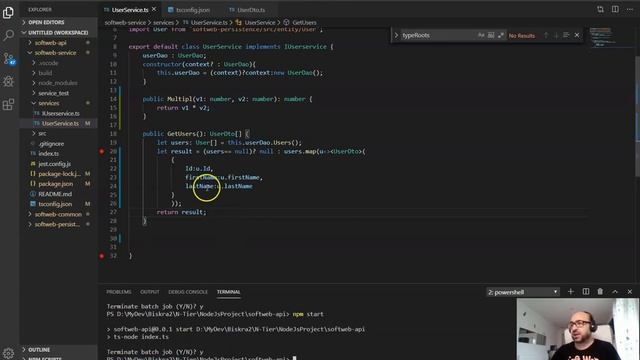Image resolution: width=640 pixels, height=360 pixels.
Task: Expand the node_modules folder
Action: (x=58, y=83)
